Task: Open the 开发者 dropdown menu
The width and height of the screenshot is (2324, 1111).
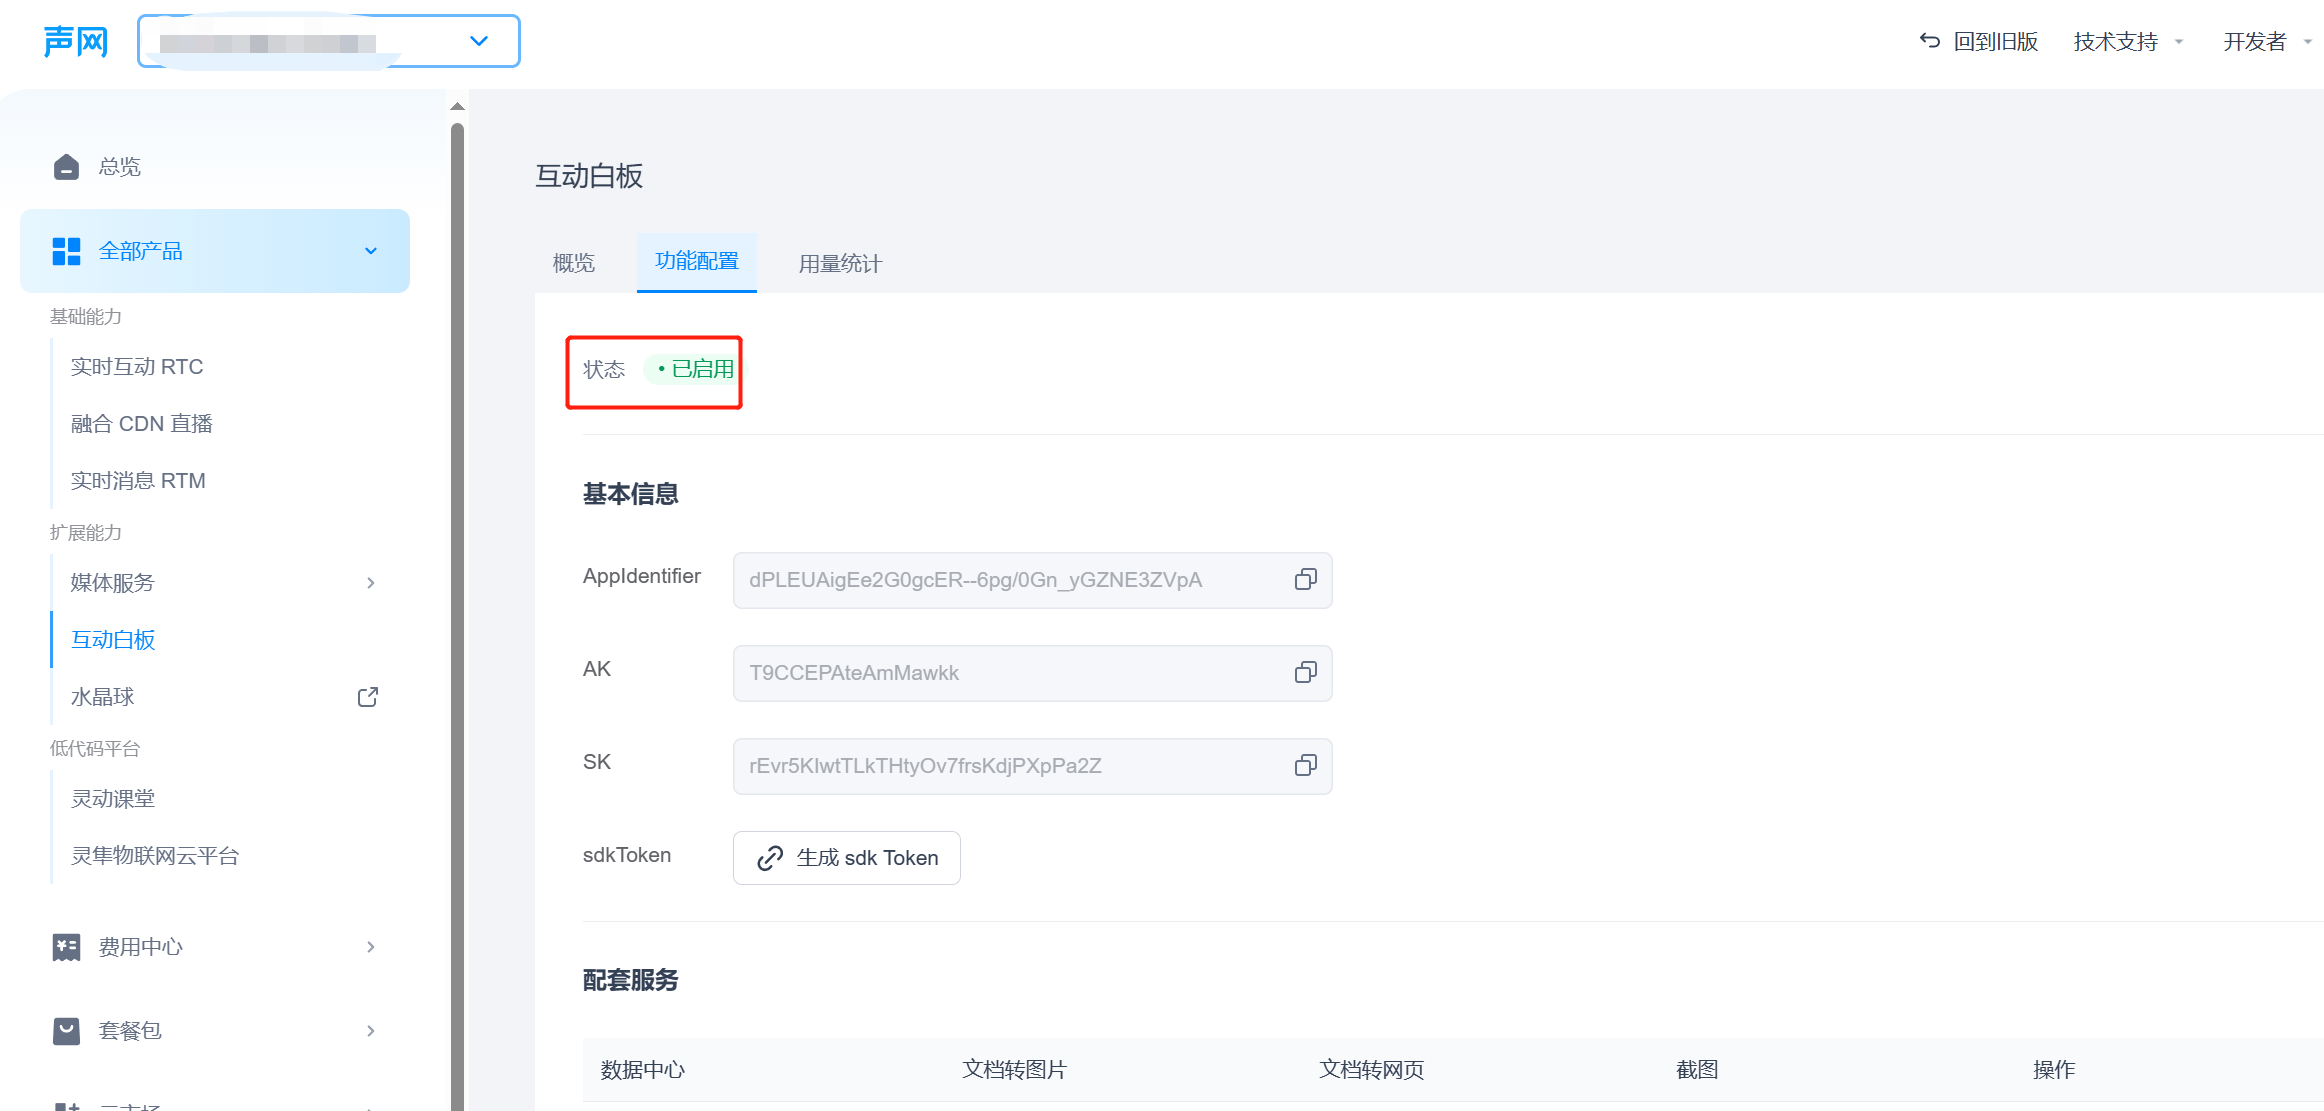Action: (x=2266, y=41)
